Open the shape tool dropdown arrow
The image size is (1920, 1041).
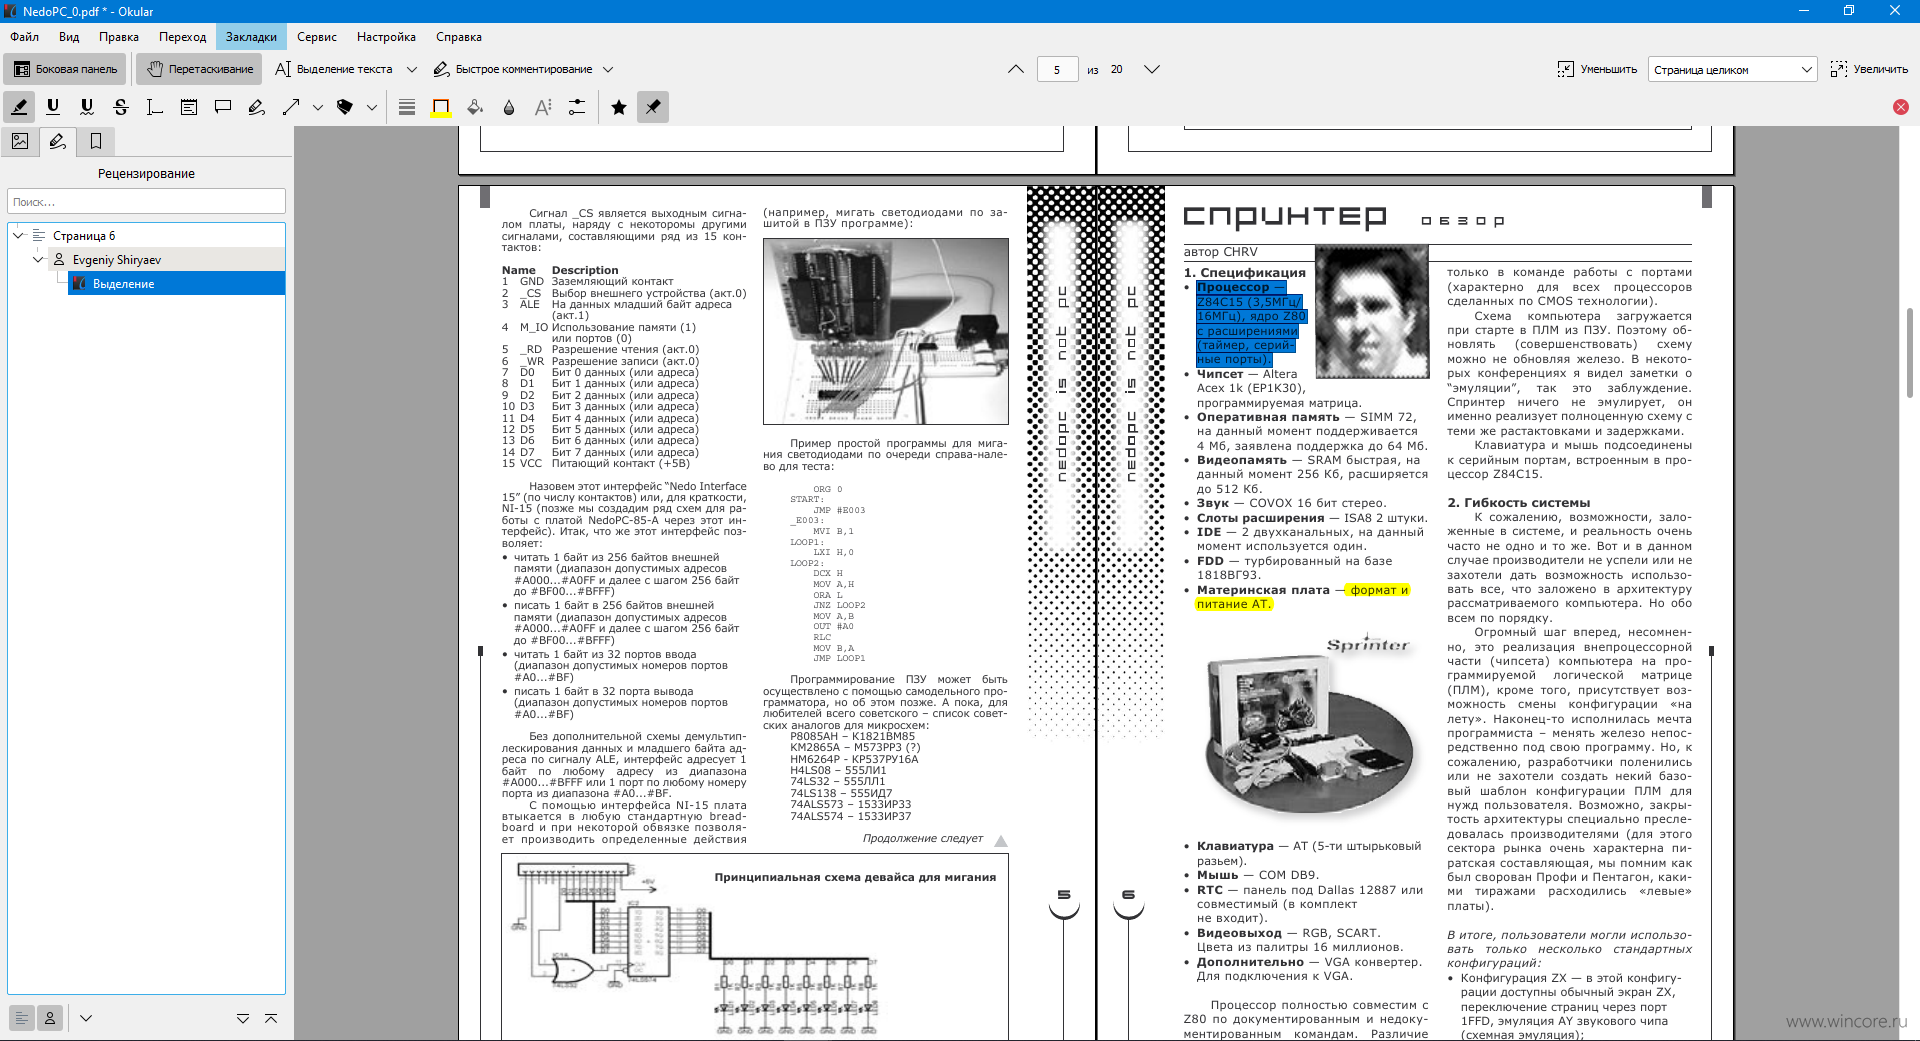pyautogui.click(x=318, y=107)
